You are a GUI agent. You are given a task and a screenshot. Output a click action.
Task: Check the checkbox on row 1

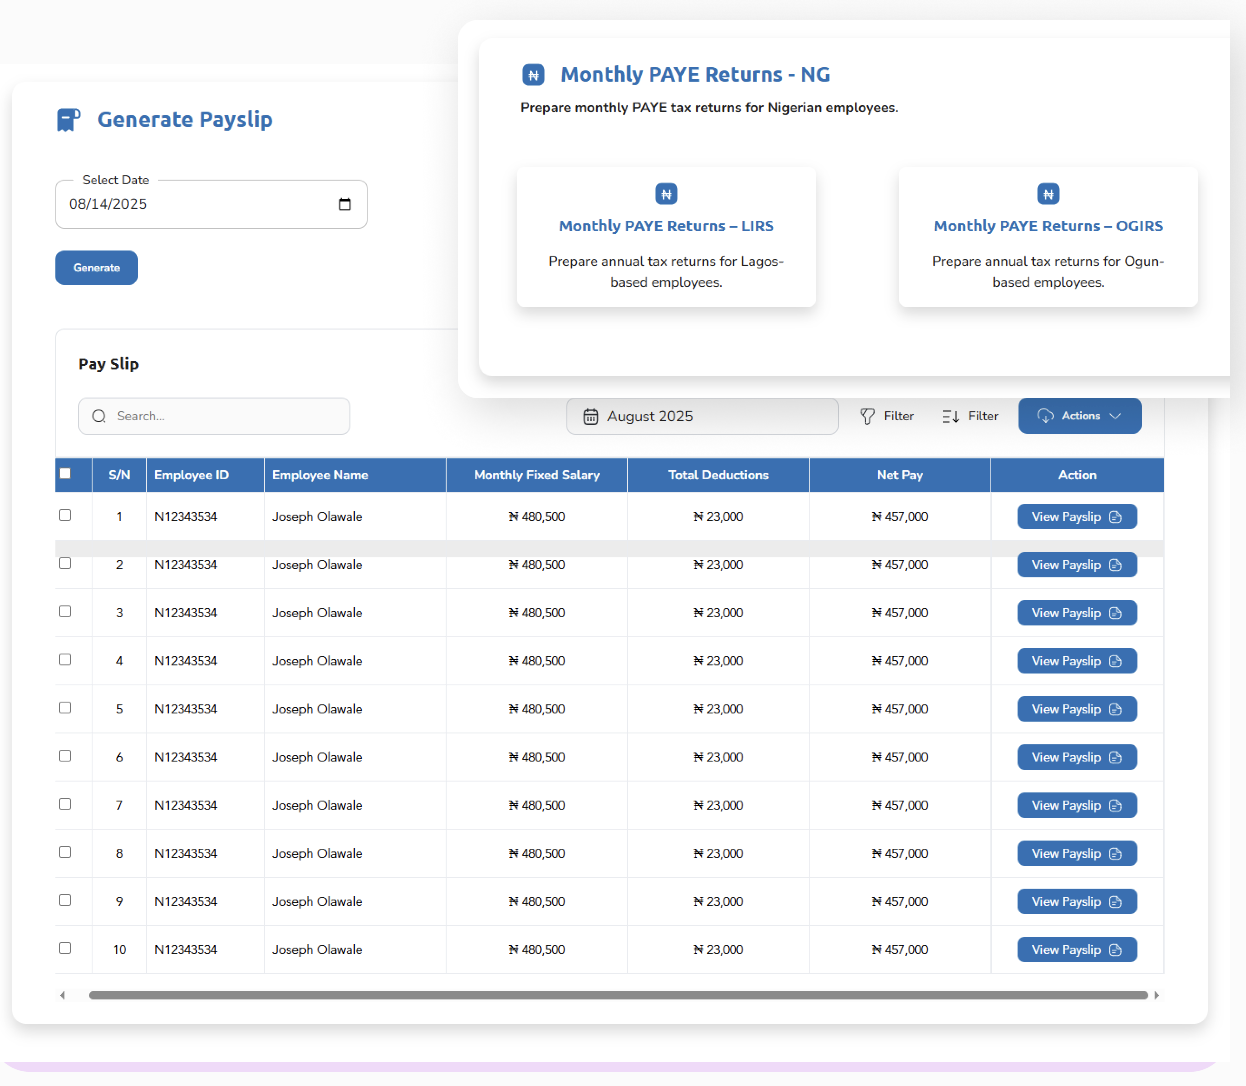pos(65,514)
